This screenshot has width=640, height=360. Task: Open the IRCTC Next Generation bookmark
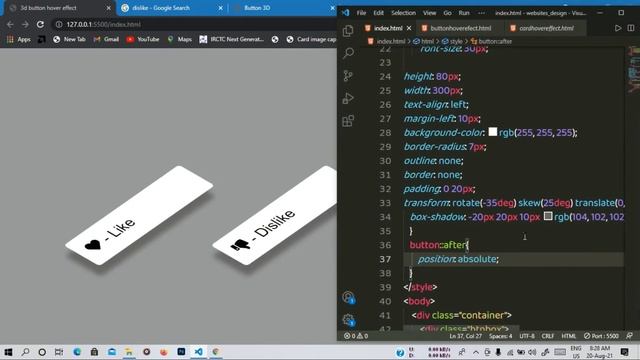point(231,40)
